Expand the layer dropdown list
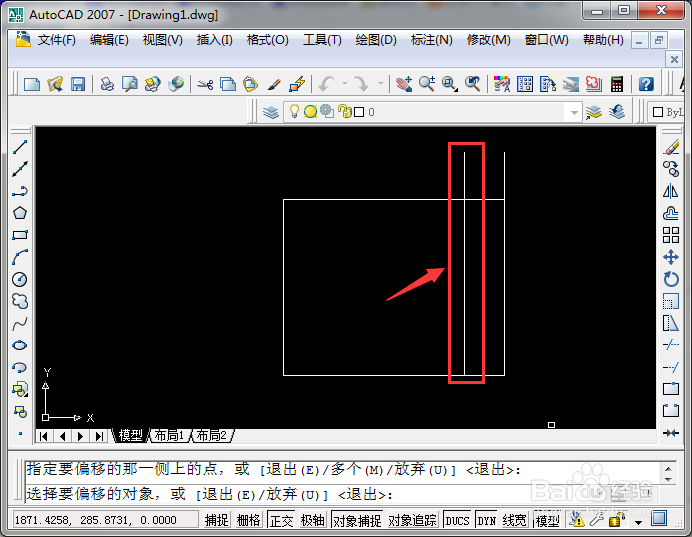Screen dimensions: 692x537 [x=574, y=112]
